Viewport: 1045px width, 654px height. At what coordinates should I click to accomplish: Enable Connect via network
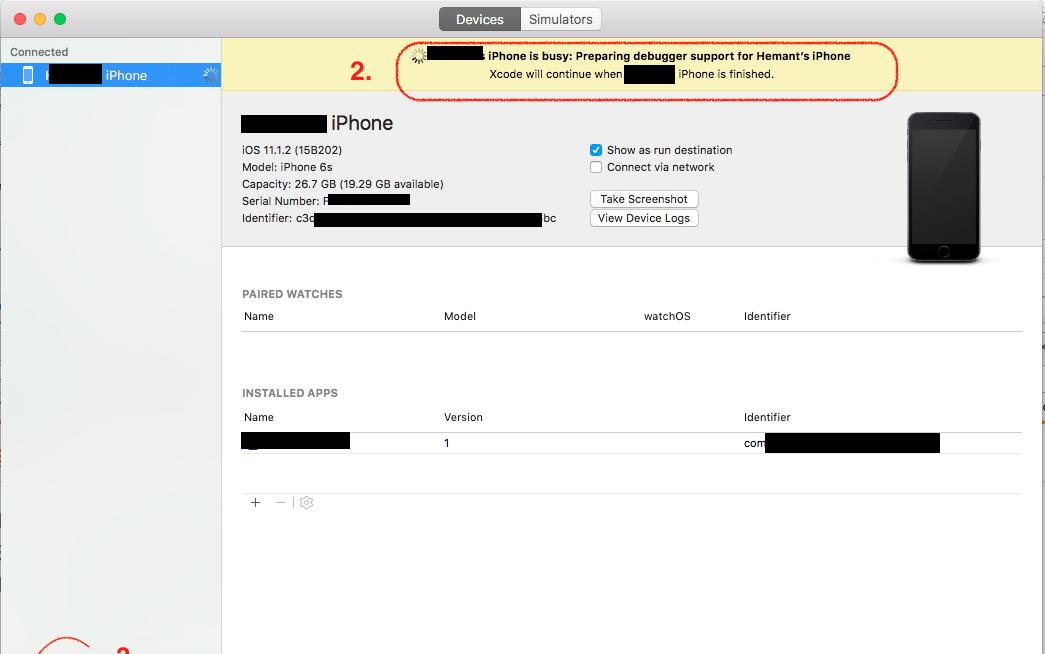(x=596, y=167)
